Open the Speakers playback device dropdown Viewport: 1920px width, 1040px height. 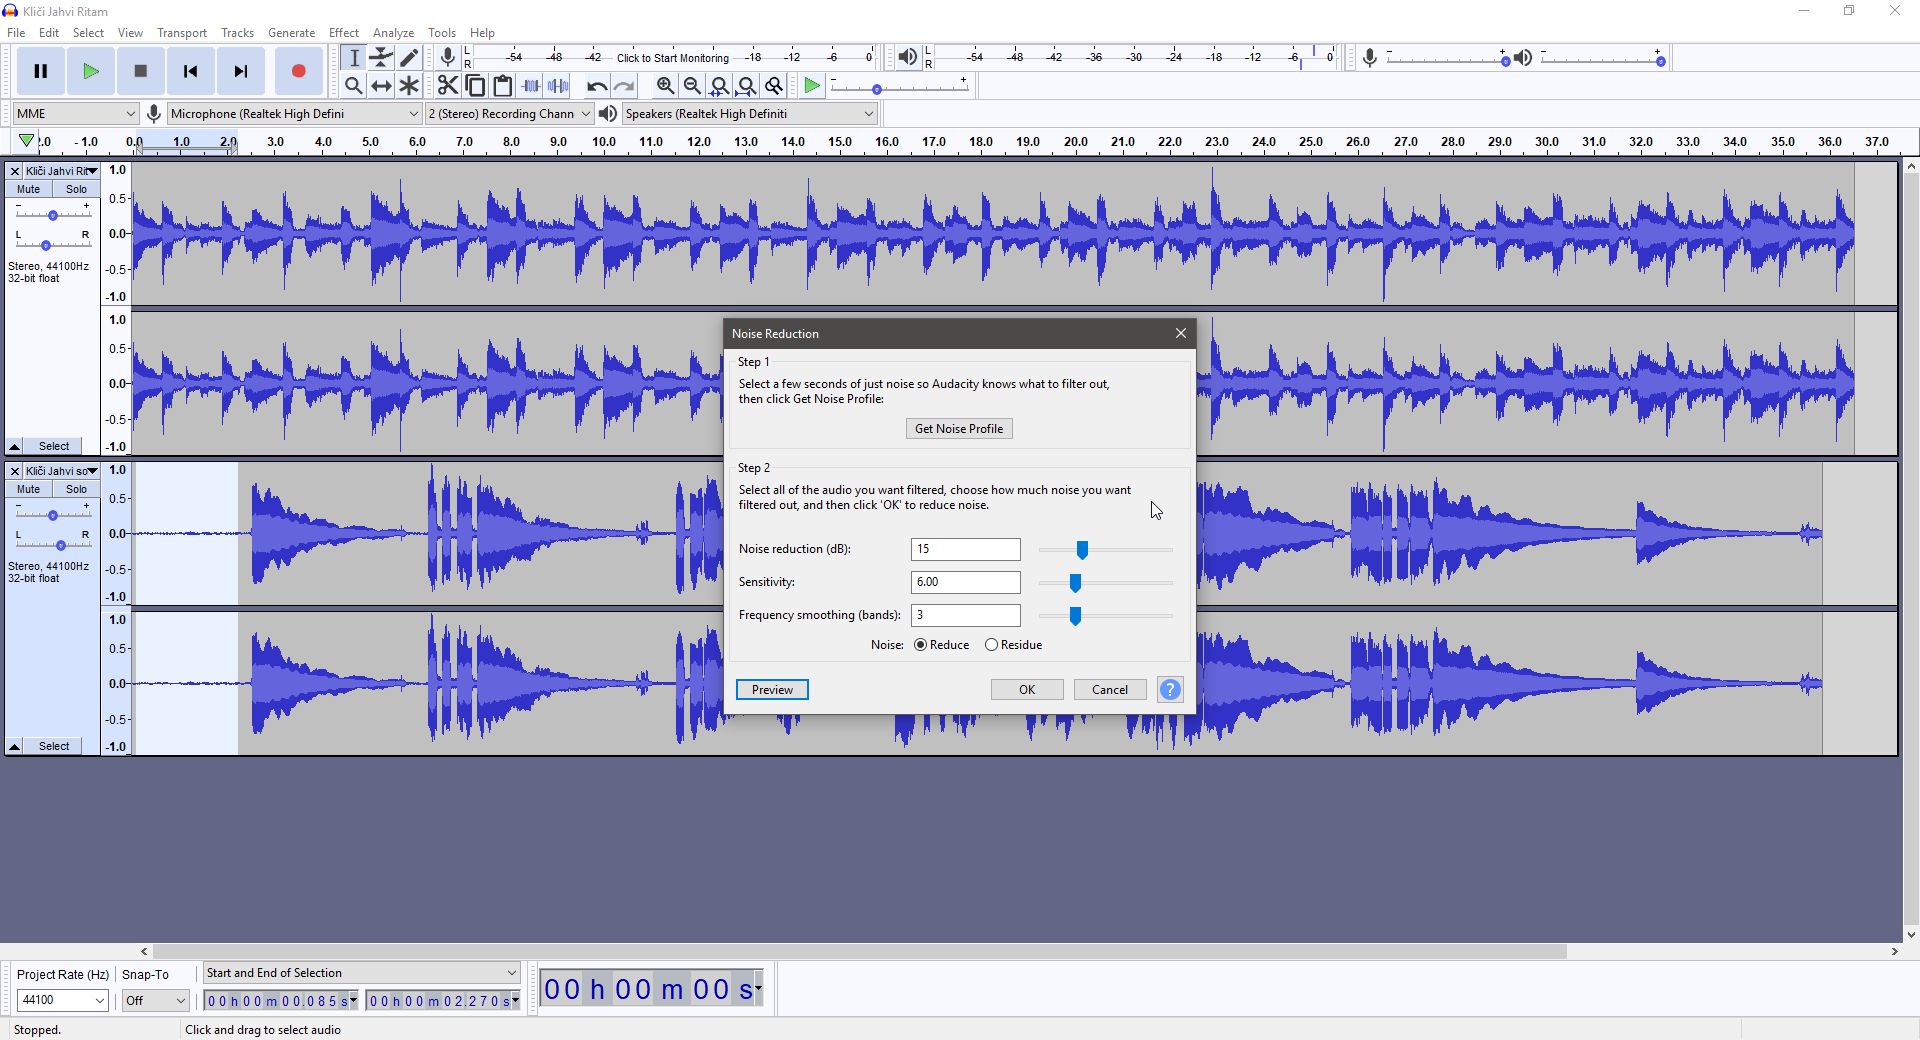749,113
